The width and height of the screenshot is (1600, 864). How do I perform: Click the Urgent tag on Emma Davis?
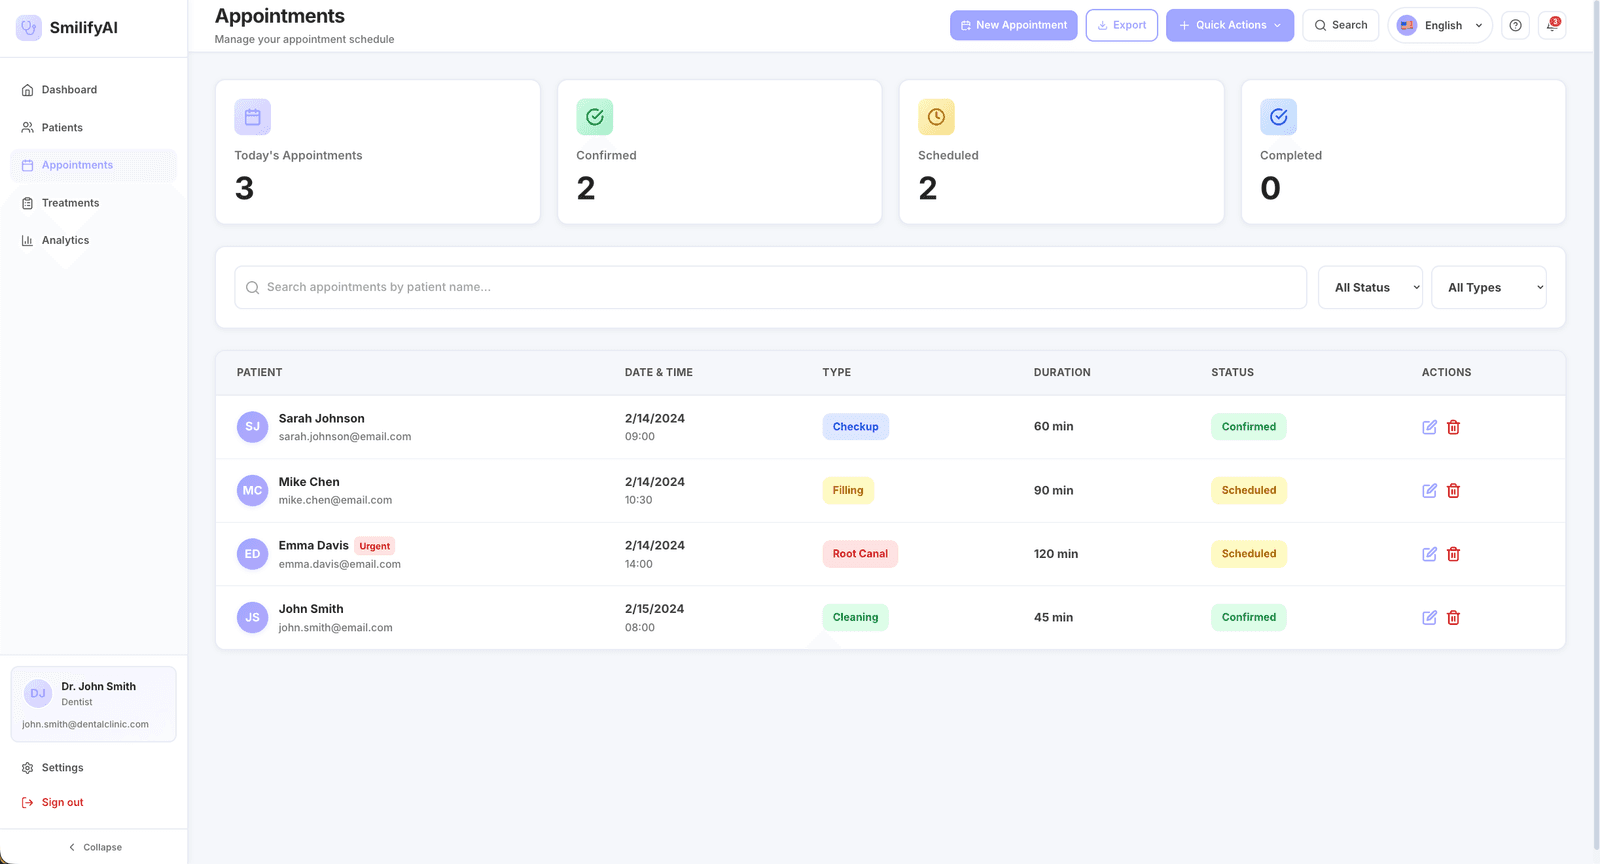coord(375,546)
